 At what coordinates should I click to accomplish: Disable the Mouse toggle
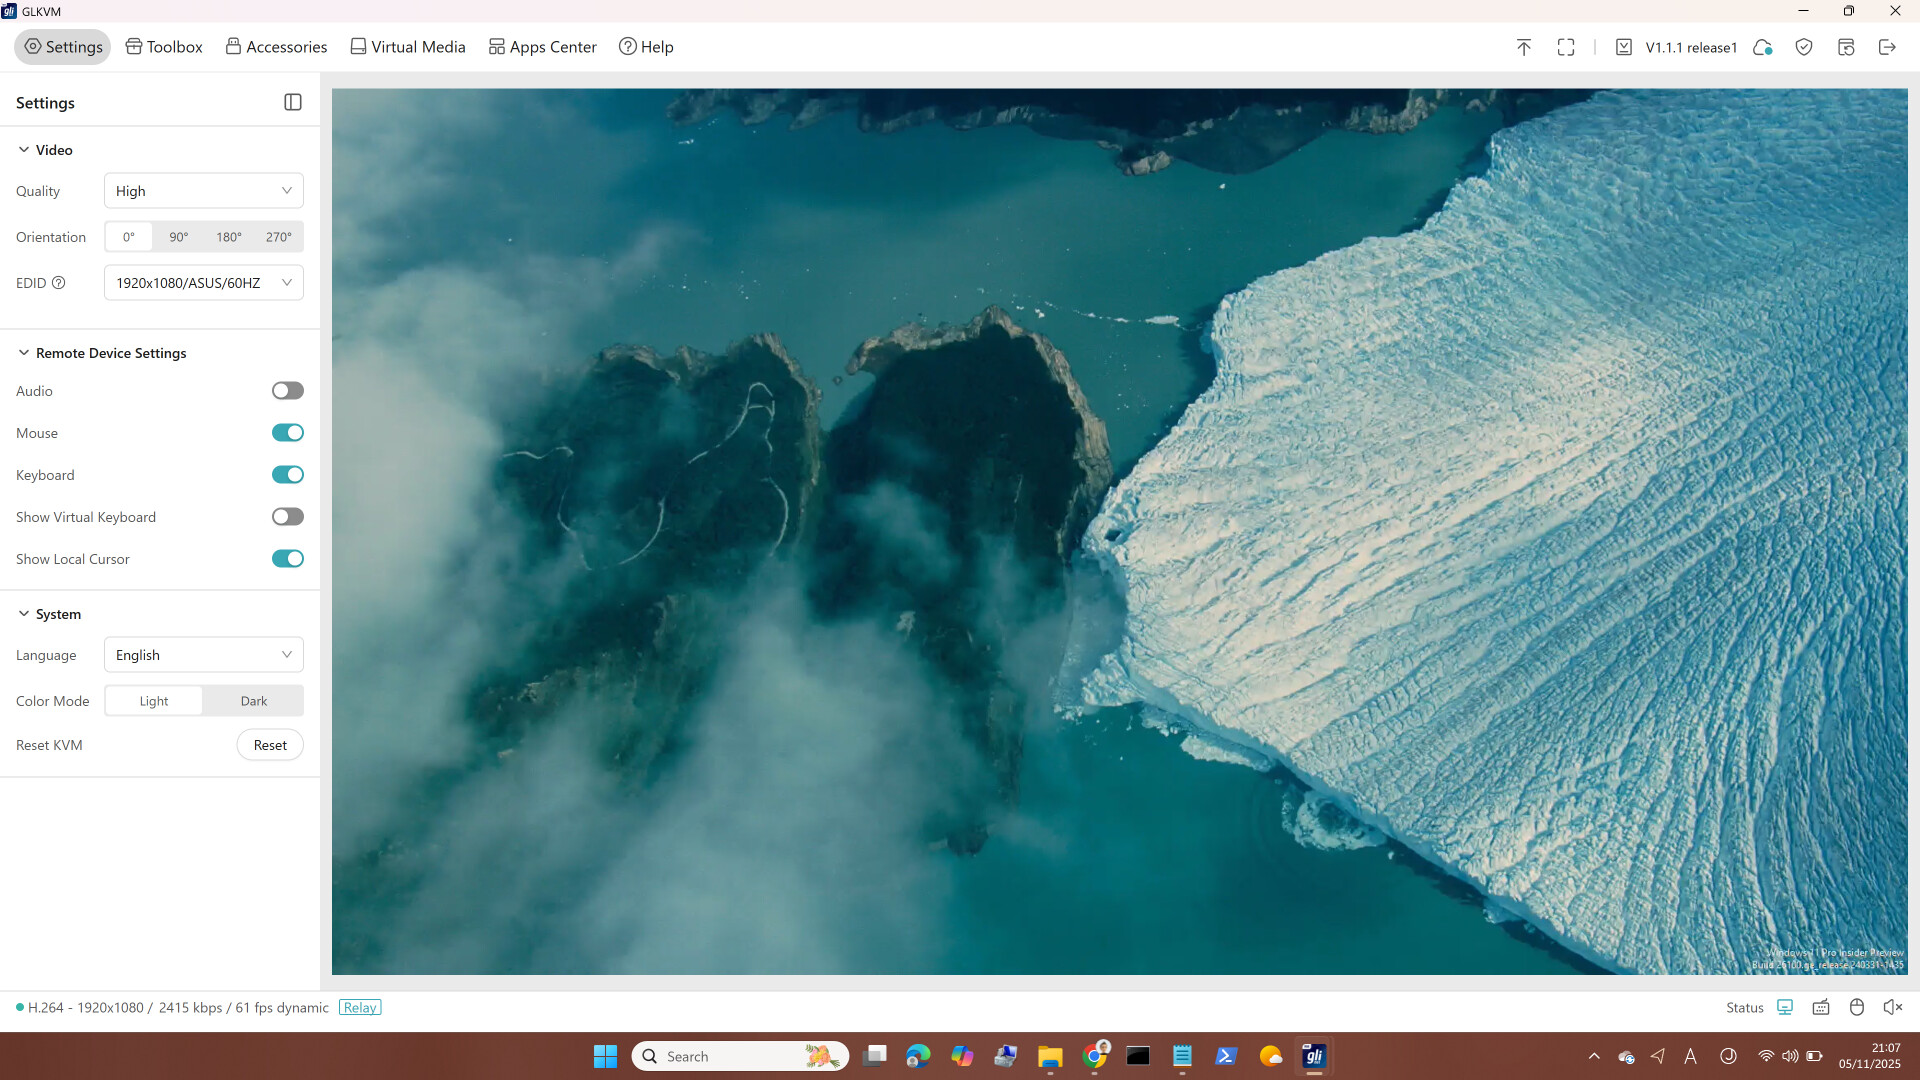[287, 432]
